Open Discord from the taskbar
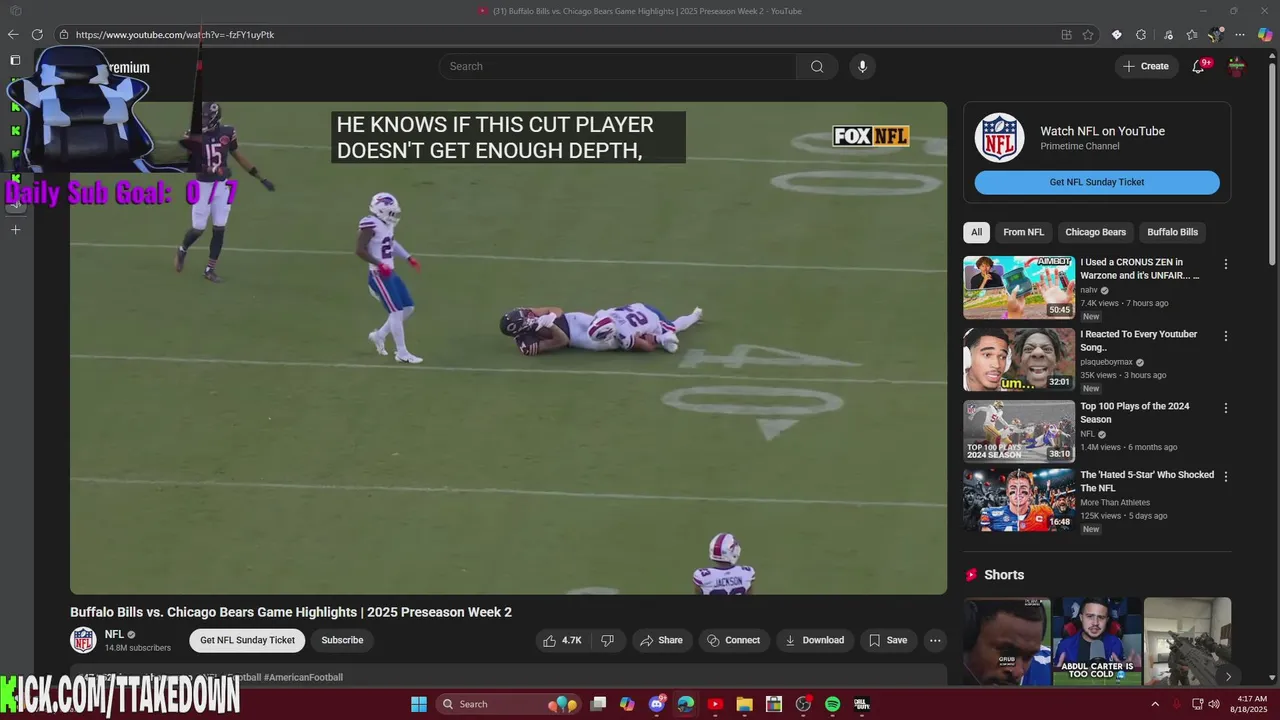The height and width of the screenshot is (720, 1280). (x=657, y=704)
